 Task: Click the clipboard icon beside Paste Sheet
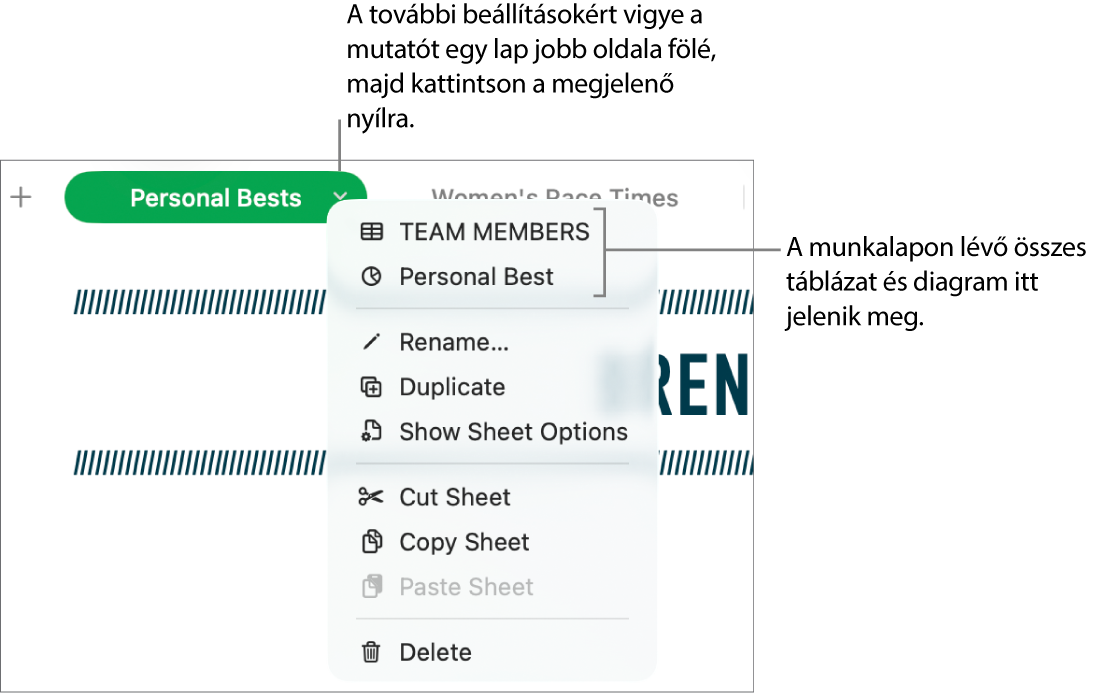[x=372, y=587]
